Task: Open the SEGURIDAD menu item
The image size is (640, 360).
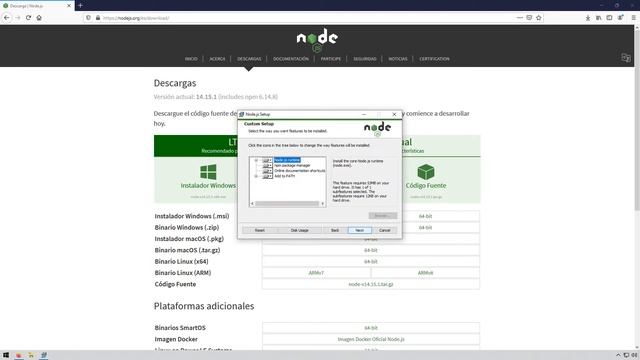Action: (365, 59)
